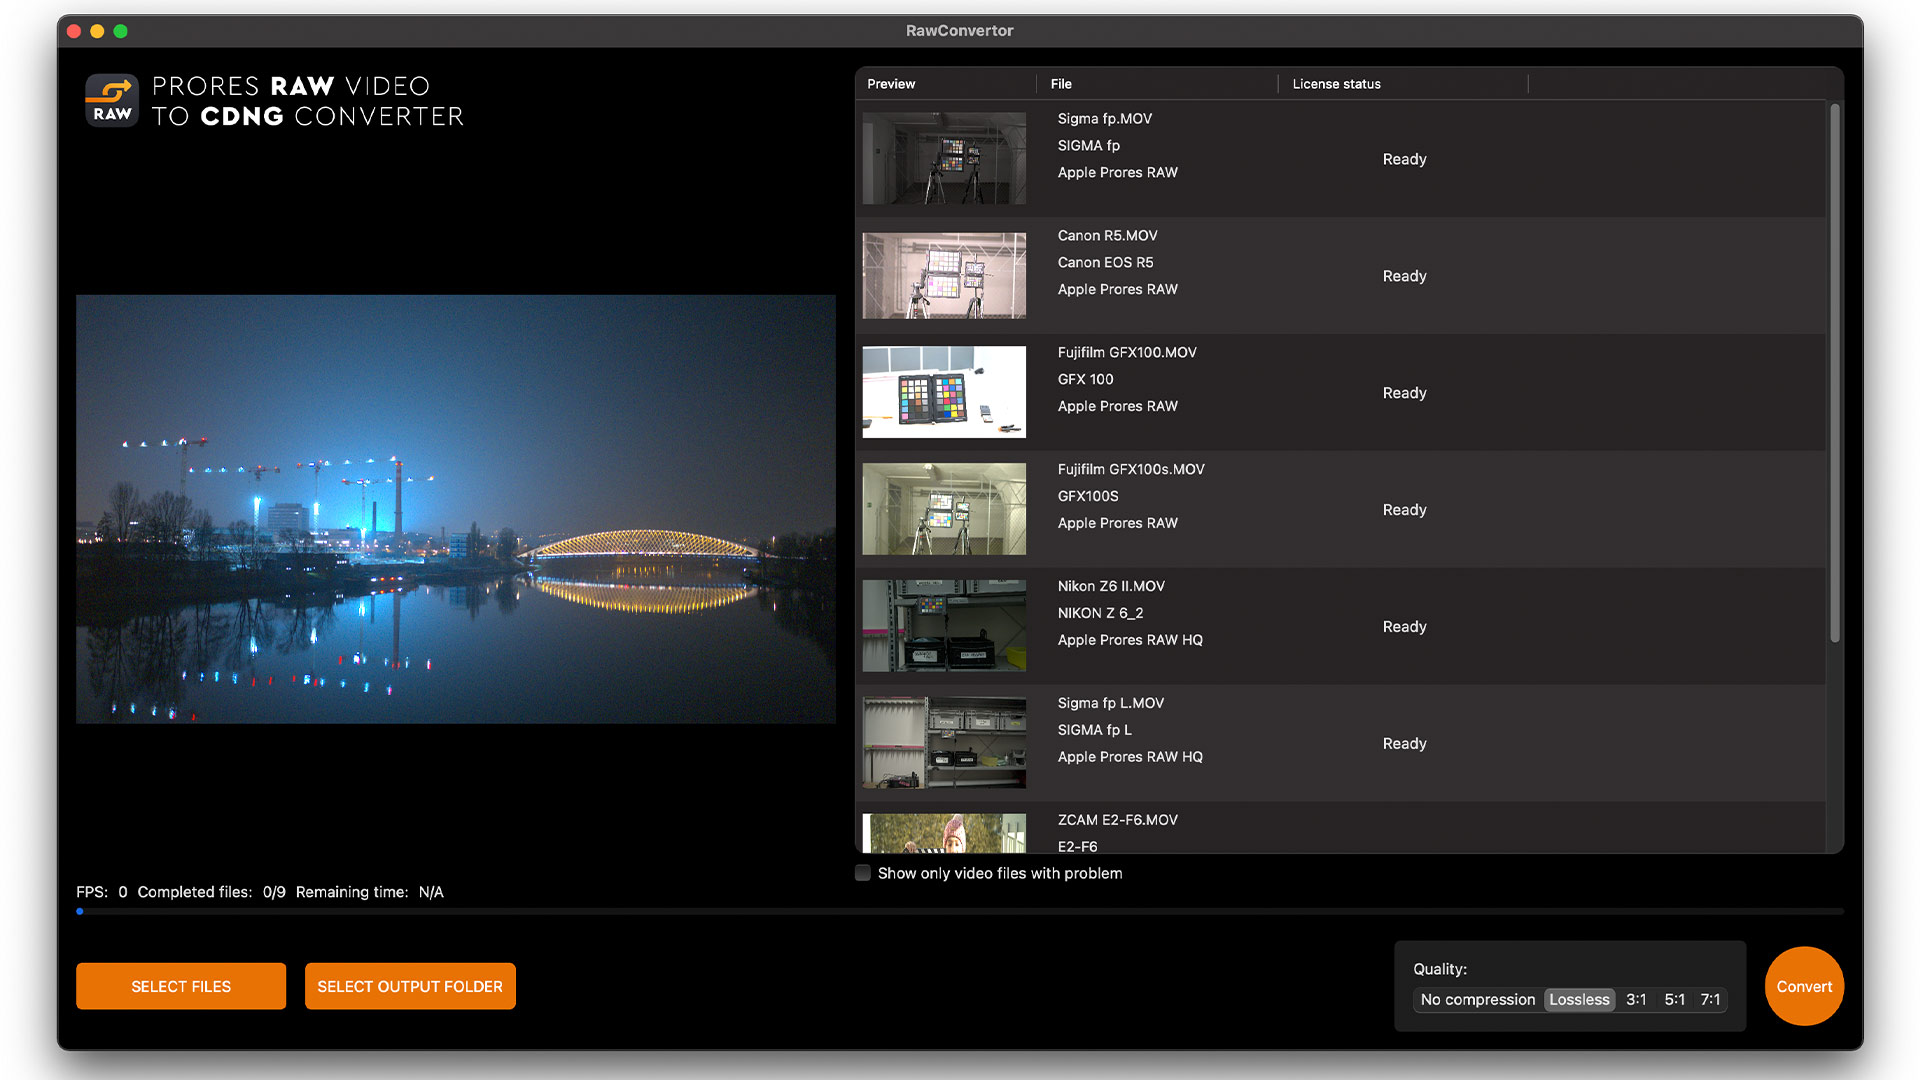Click the GFX100S camera label
This screenshot has width=1920, height=1080.
pos(1088,496)
